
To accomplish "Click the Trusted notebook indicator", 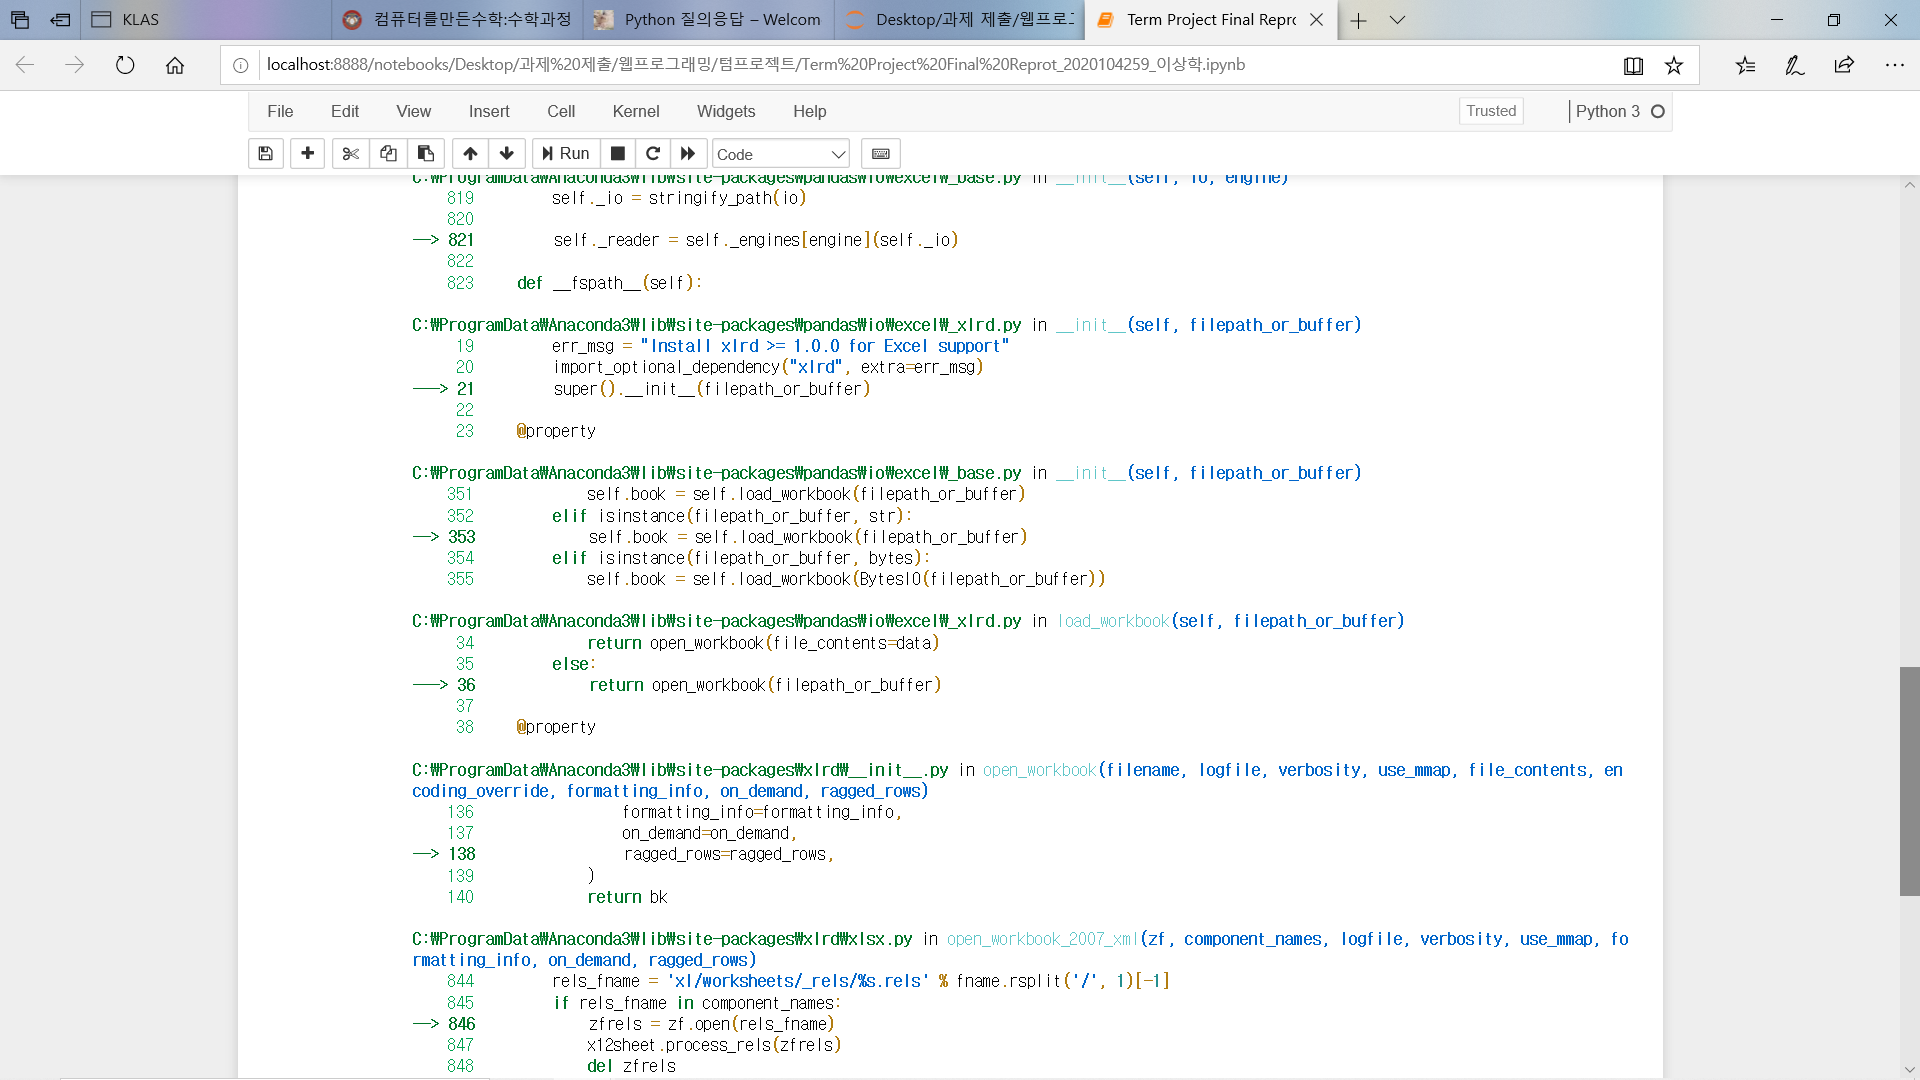I will click(x=1491, y=111).
